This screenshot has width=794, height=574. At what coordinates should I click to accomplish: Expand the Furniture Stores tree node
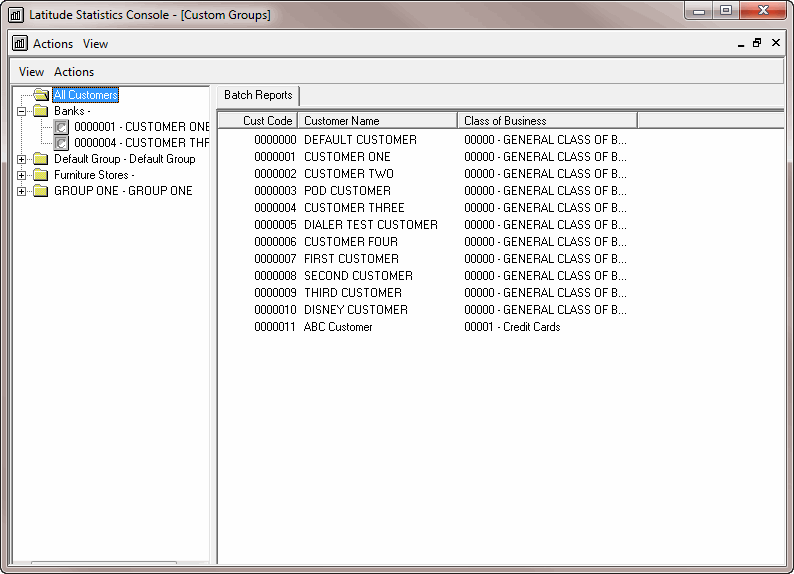[x=21, y=176]
